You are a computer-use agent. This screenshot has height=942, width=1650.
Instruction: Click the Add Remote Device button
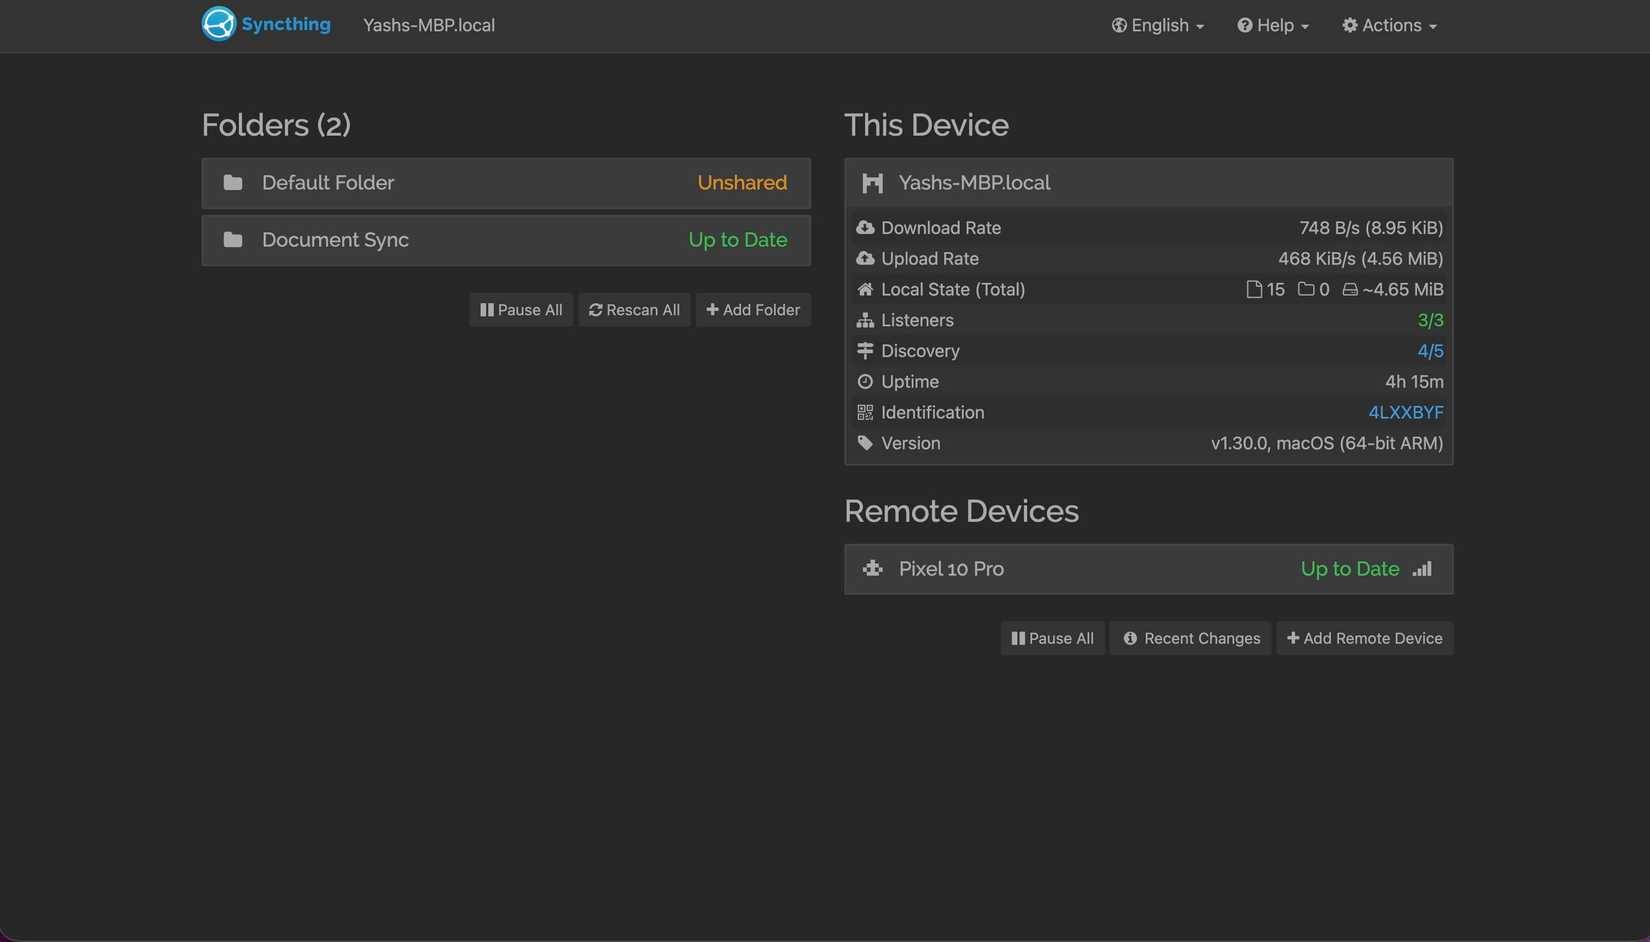coord(1364,637)
